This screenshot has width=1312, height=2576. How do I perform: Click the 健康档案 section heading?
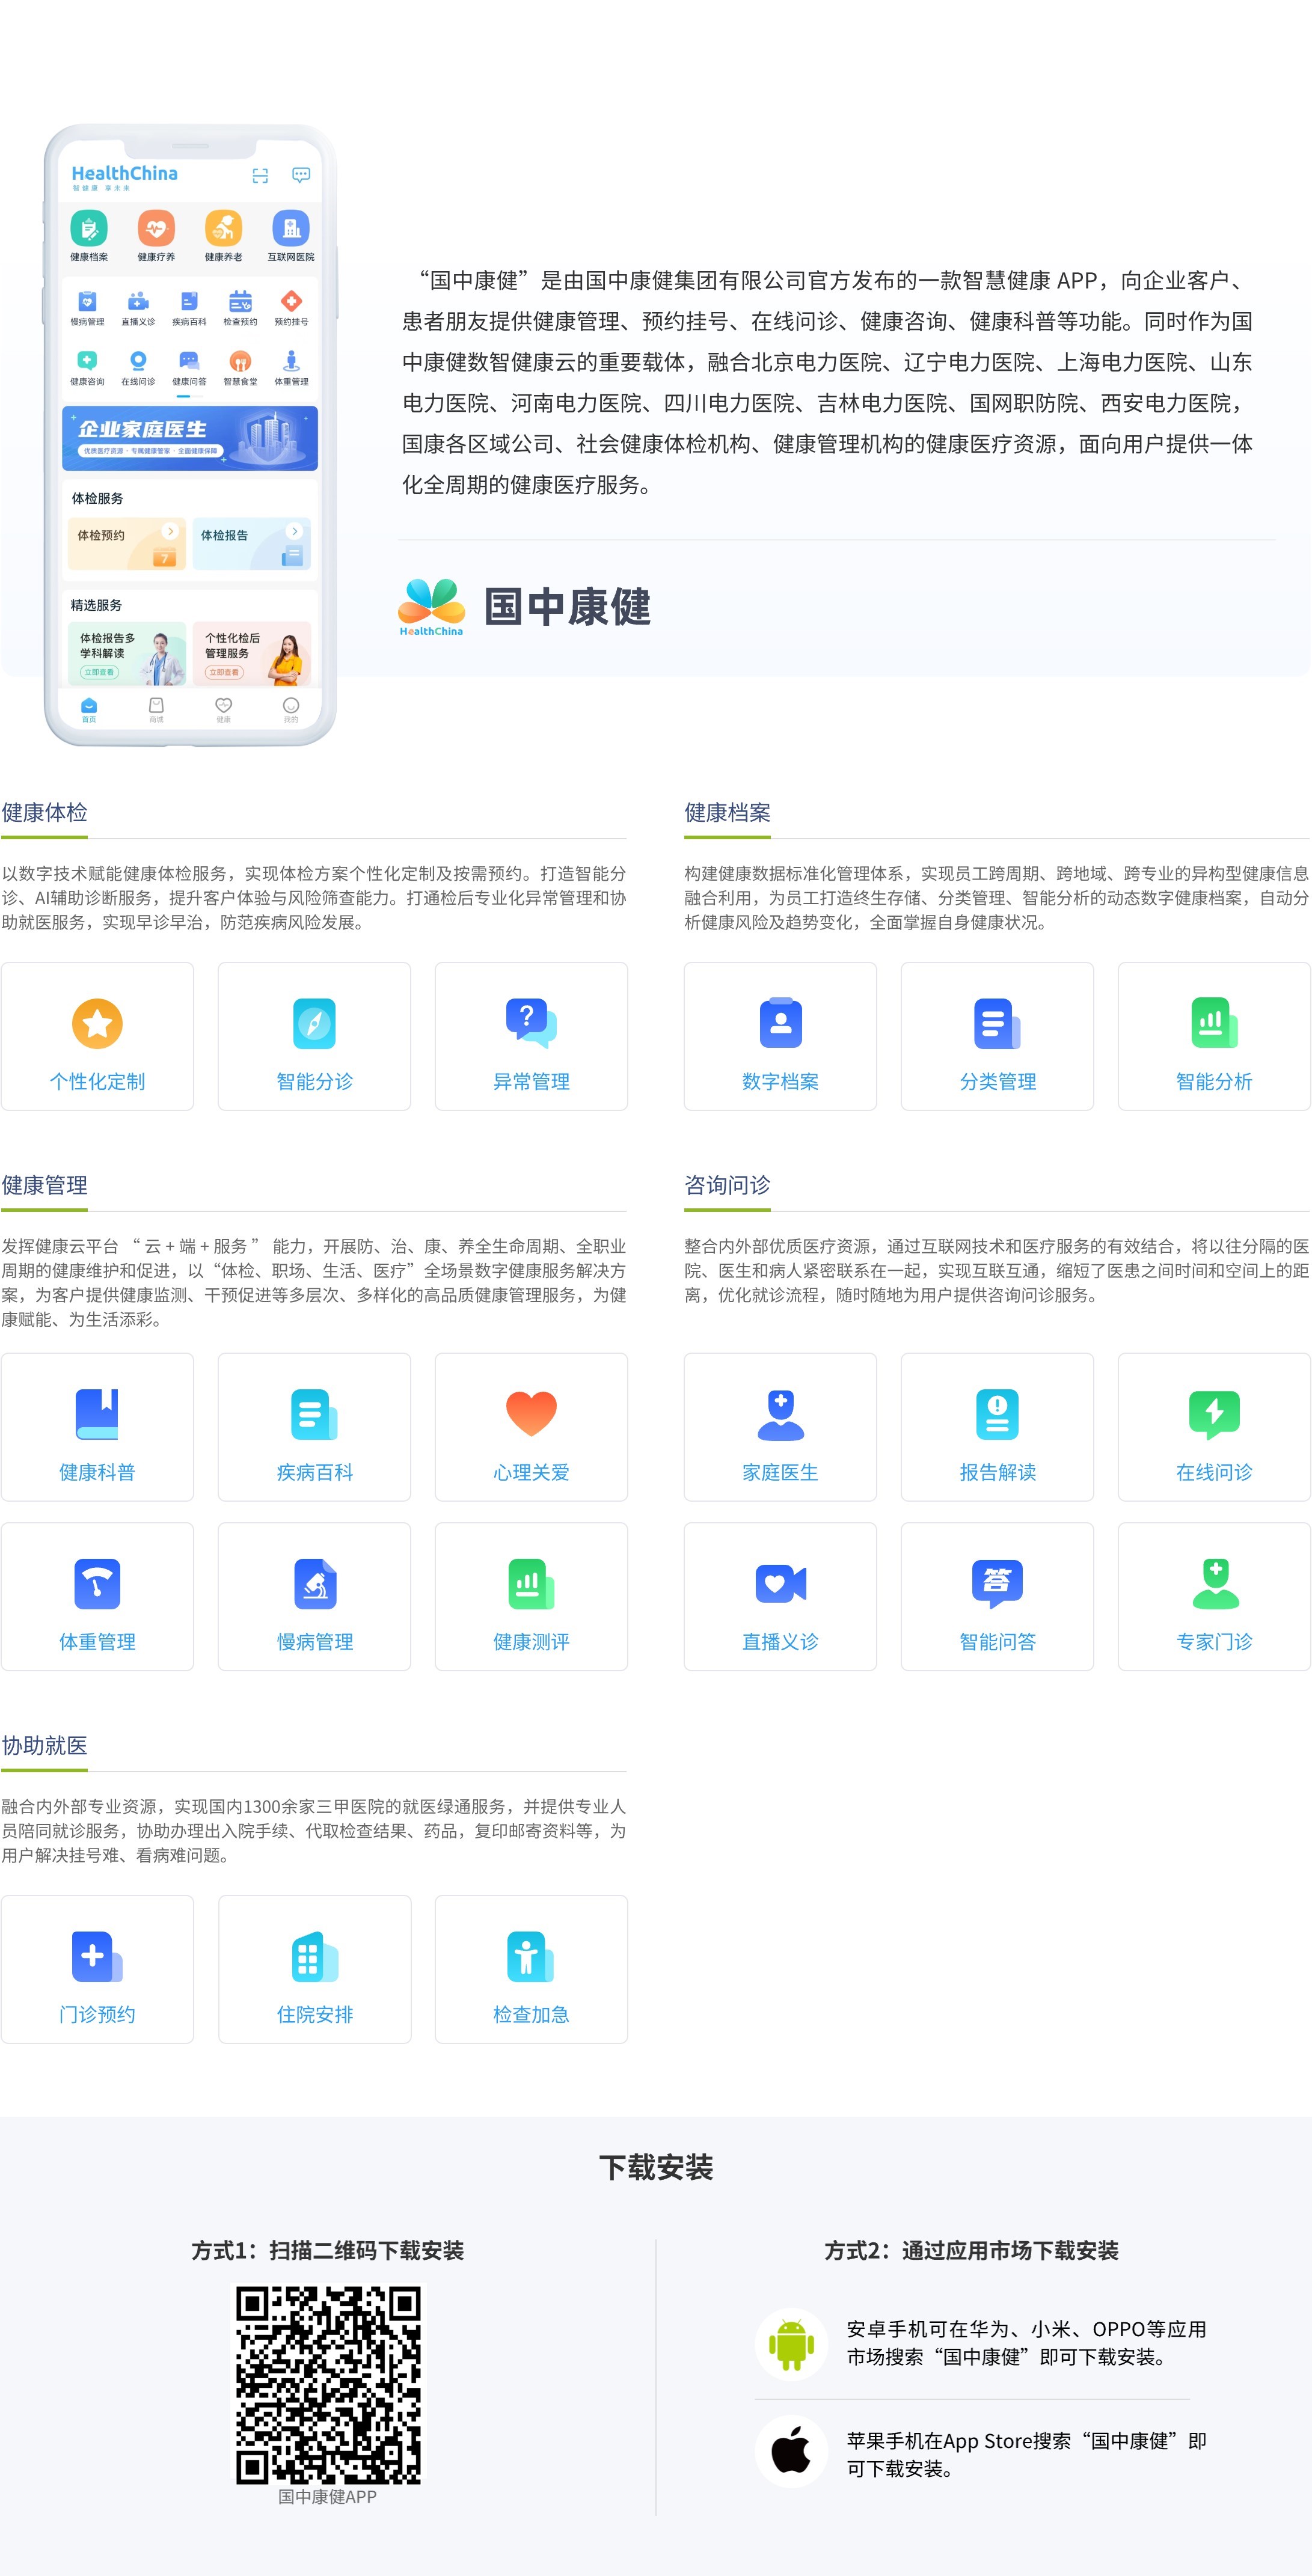click(727, 812)
